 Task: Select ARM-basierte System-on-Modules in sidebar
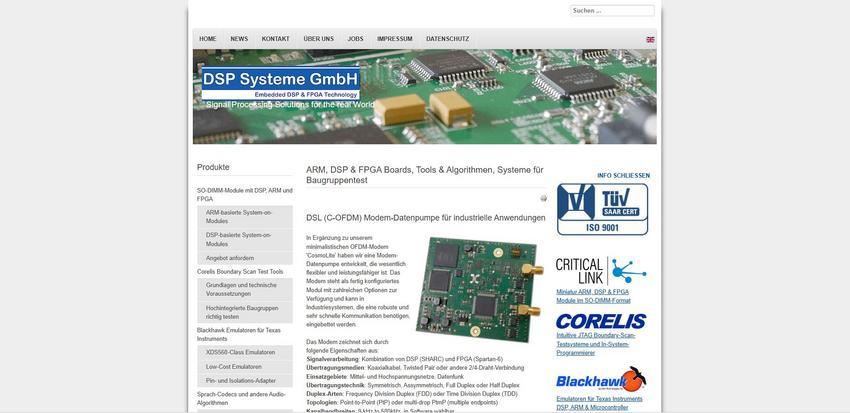[x=244, y=217]
